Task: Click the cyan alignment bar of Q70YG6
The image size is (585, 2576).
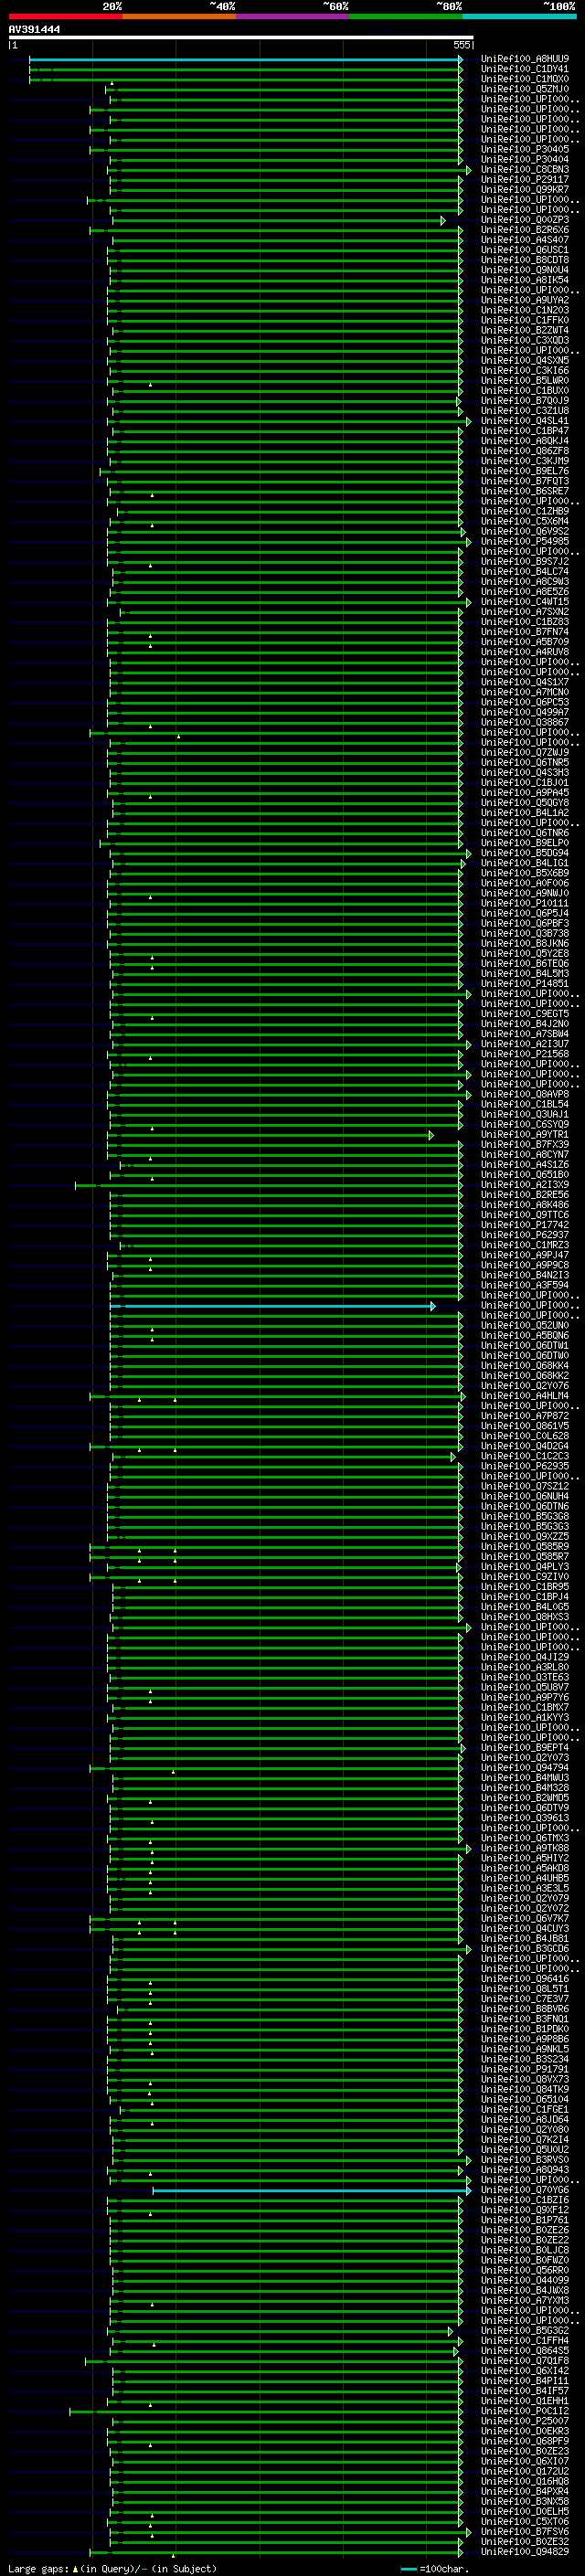Action: point(310,2190)
